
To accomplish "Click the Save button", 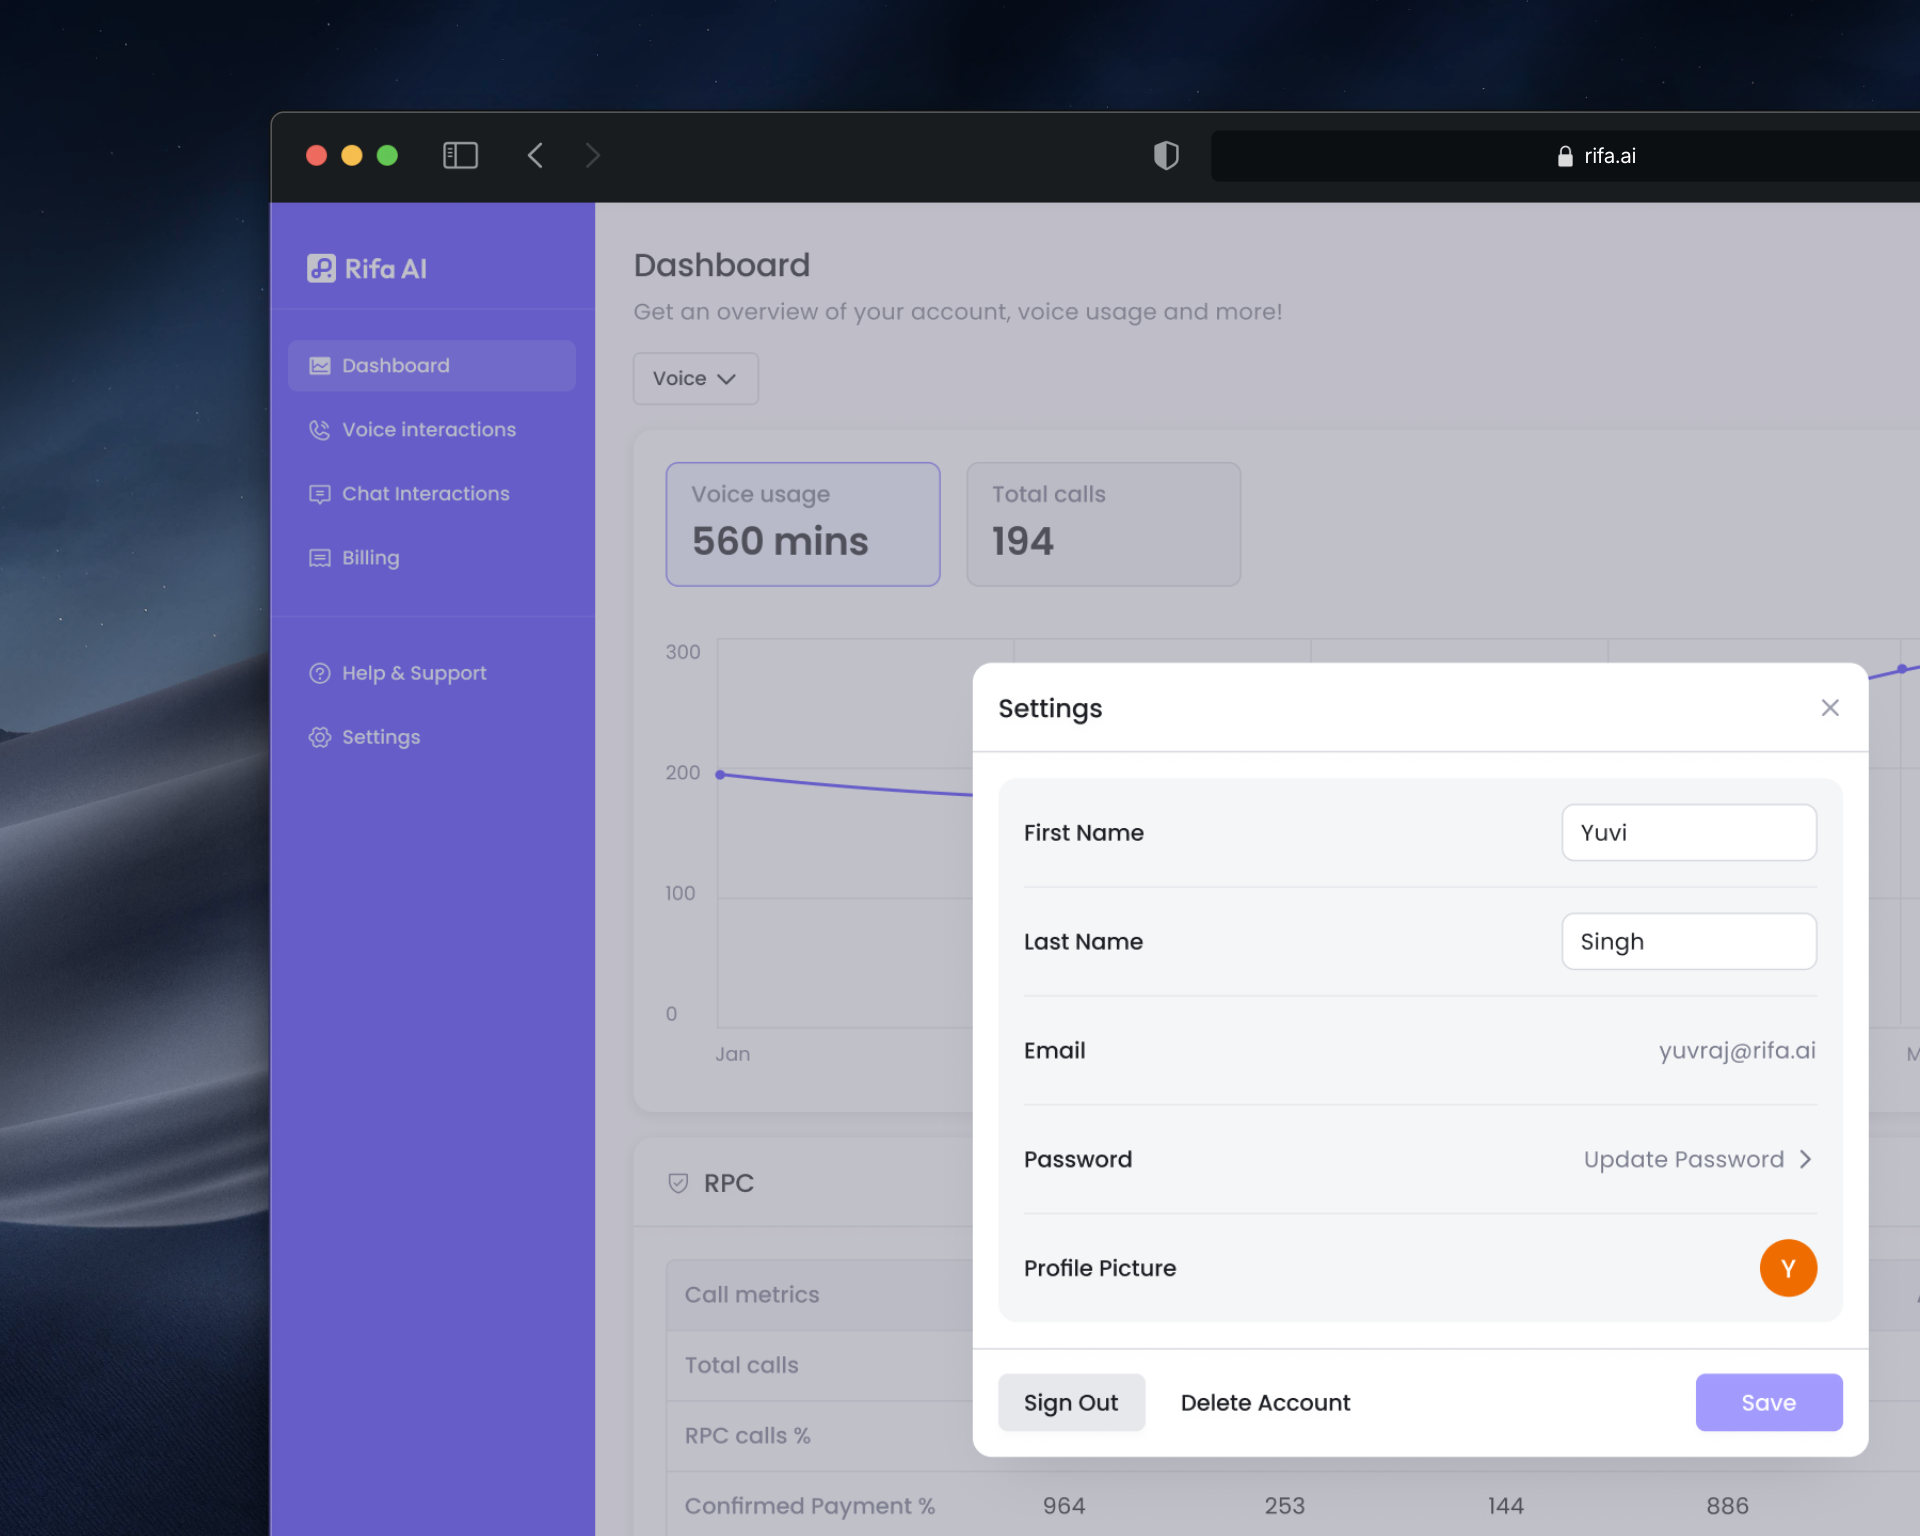I will (1768, 1402).
